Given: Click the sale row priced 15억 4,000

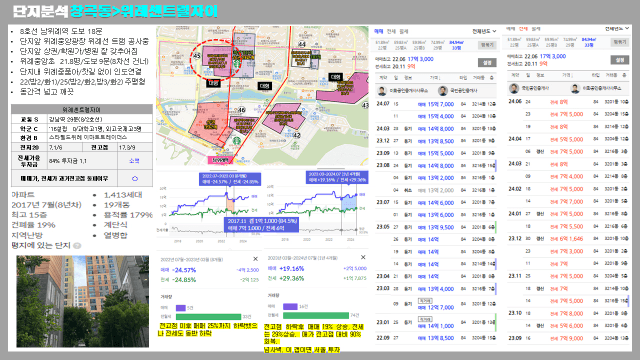Looking at the screenshot, I should (x=436, y=116).
